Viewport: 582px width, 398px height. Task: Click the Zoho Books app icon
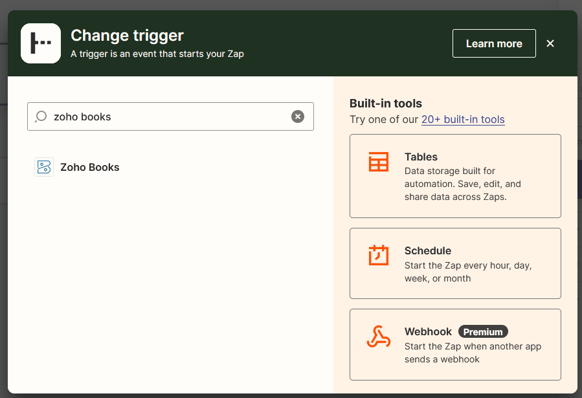click(x=44, y=167)
